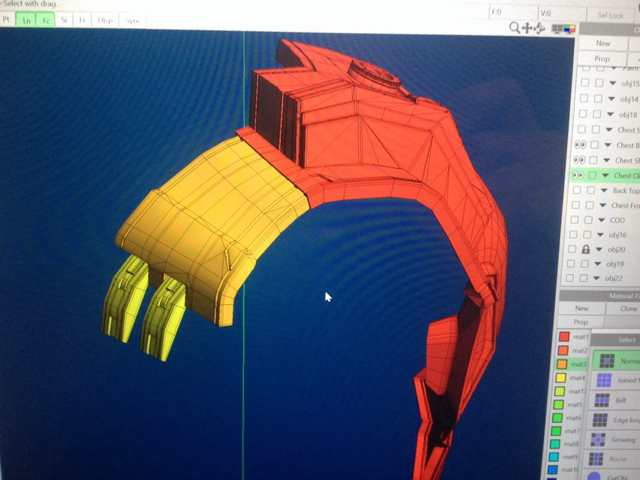Toggle Pt point display button
Screen dimensions: 640x480
tap(6, 19)
